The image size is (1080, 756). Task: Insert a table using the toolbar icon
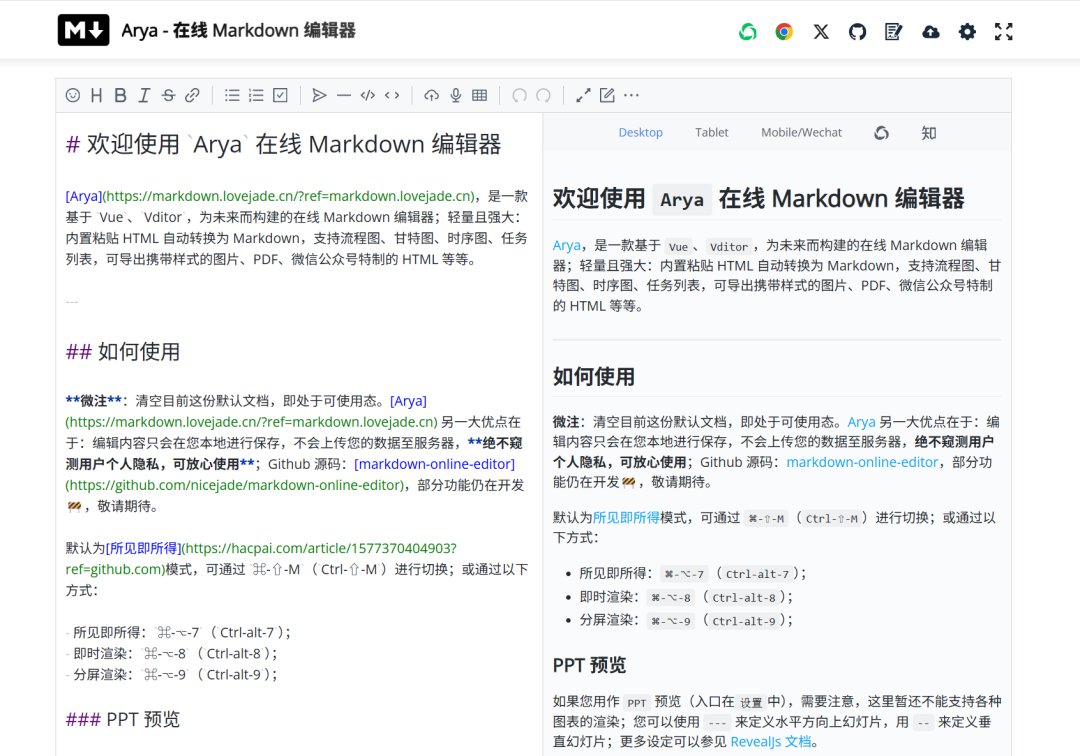point(480,95)
